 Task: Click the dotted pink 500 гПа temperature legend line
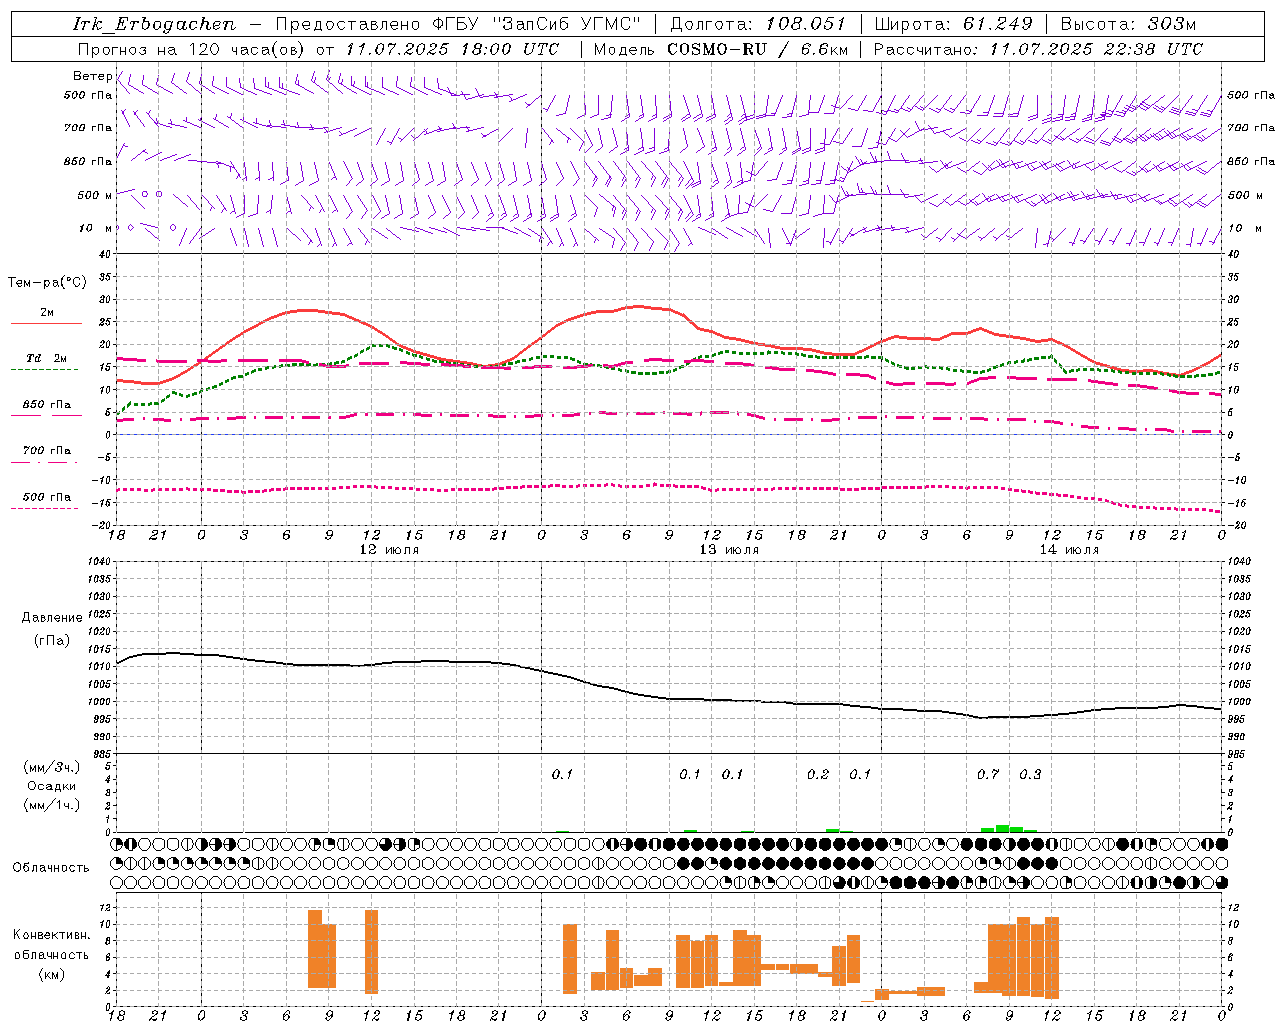(45, 509)
